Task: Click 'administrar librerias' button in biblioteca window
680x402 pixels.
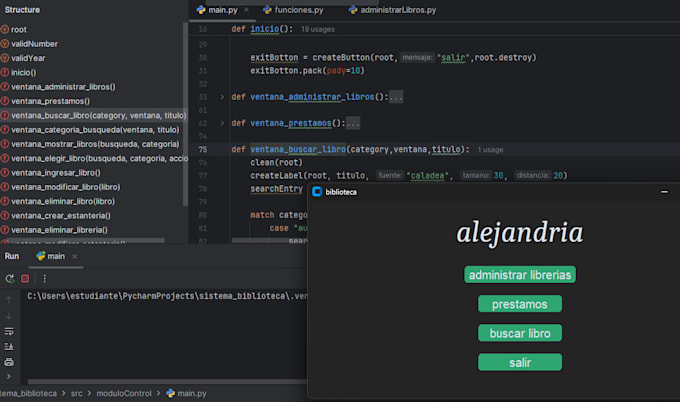Action: pos(520,275)
